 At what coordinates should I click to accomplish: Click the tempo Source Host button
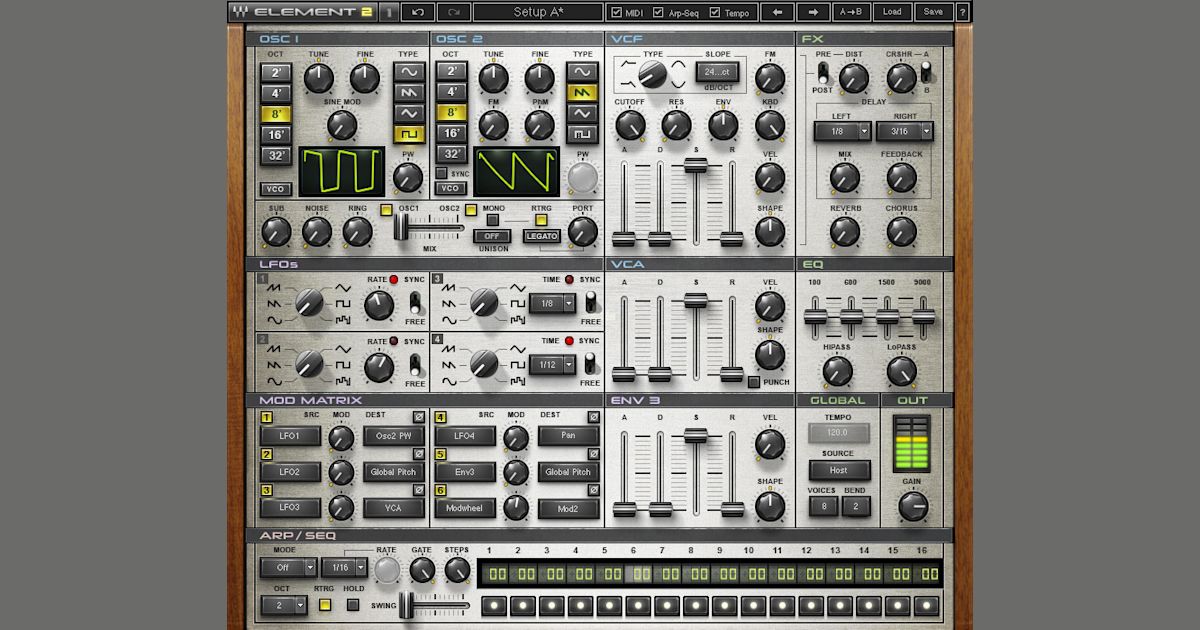coord(839,469)
